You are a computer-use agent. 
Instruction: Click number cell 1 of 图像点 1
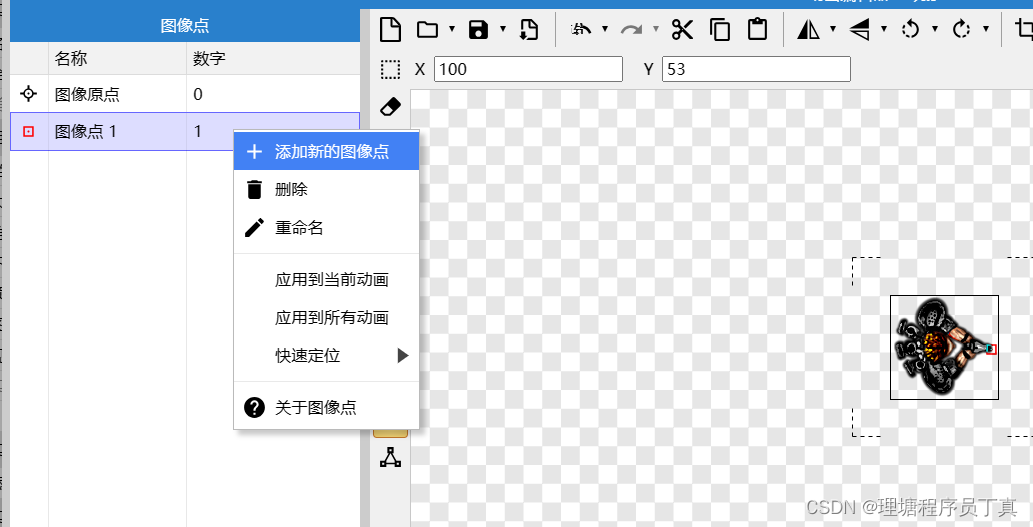pos(209,132)
